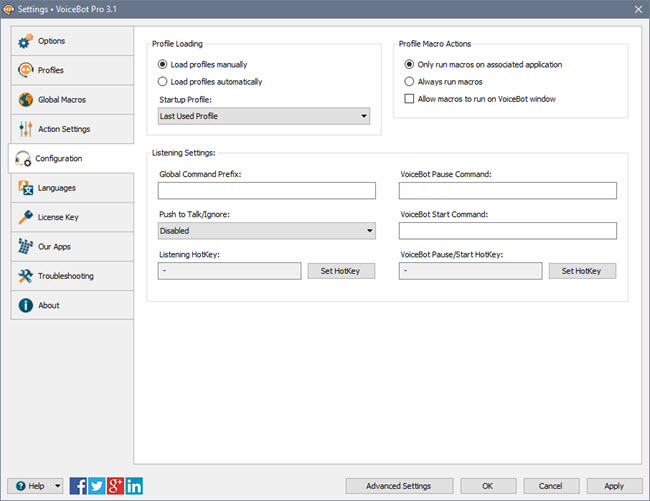Click the OK button
The width and height of the screenshot is (650, 501).
pos(488,486)
